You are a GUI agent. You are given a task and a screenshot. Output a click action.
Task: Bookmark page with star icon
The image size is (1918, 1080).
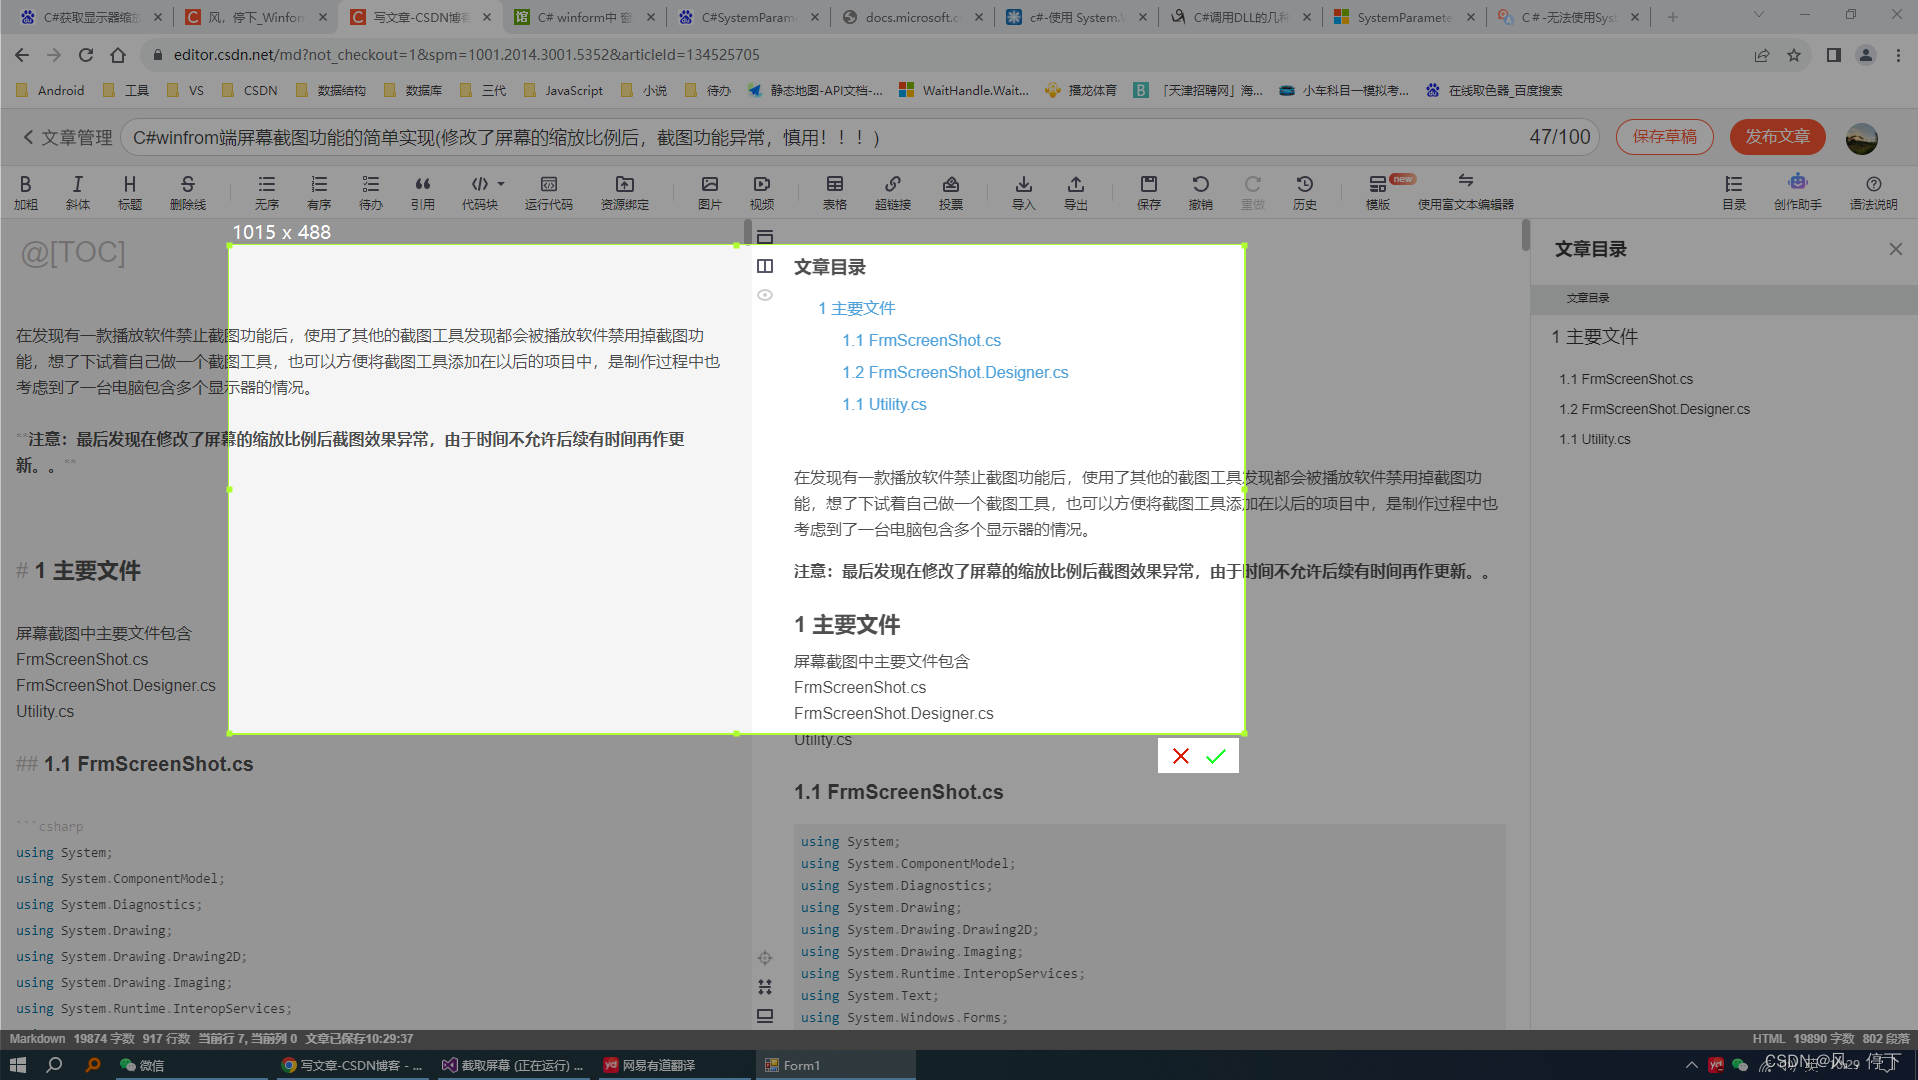tap(1794, 55)
